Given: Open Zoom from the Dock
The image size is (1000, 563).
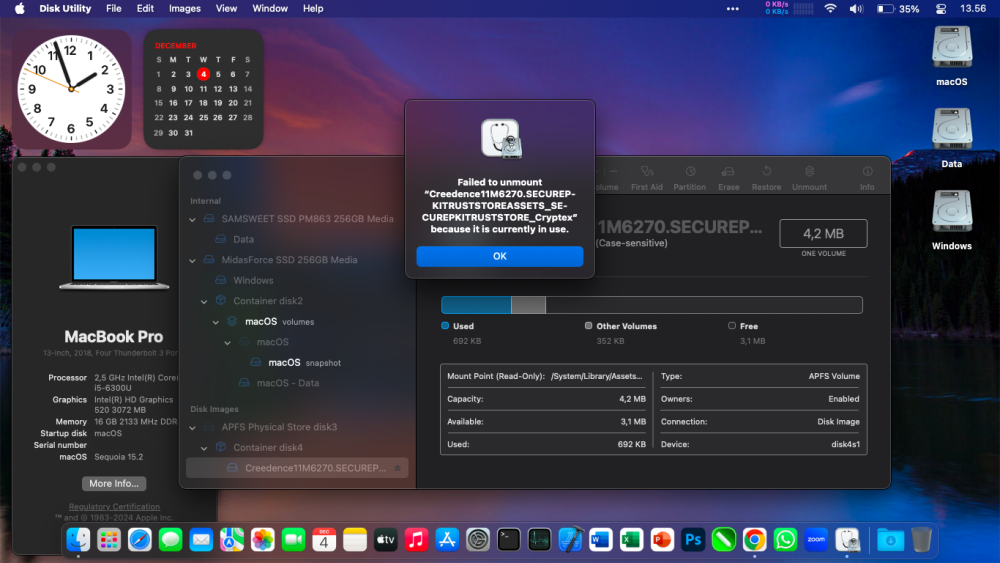Looking at the screenshot, I should (816, 540).
